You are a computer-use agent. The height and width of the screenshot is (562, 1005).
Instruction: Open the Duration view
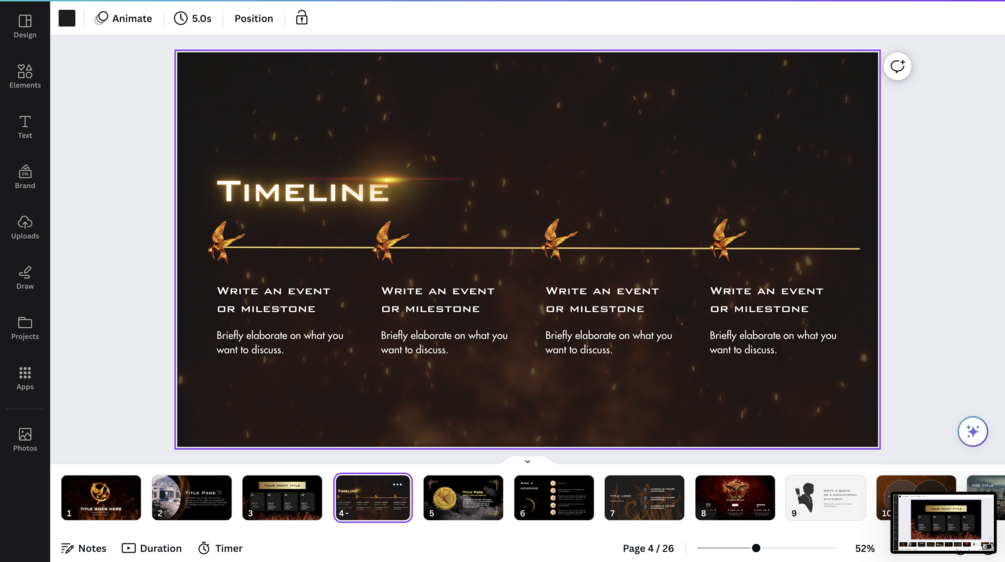point(152,548)
